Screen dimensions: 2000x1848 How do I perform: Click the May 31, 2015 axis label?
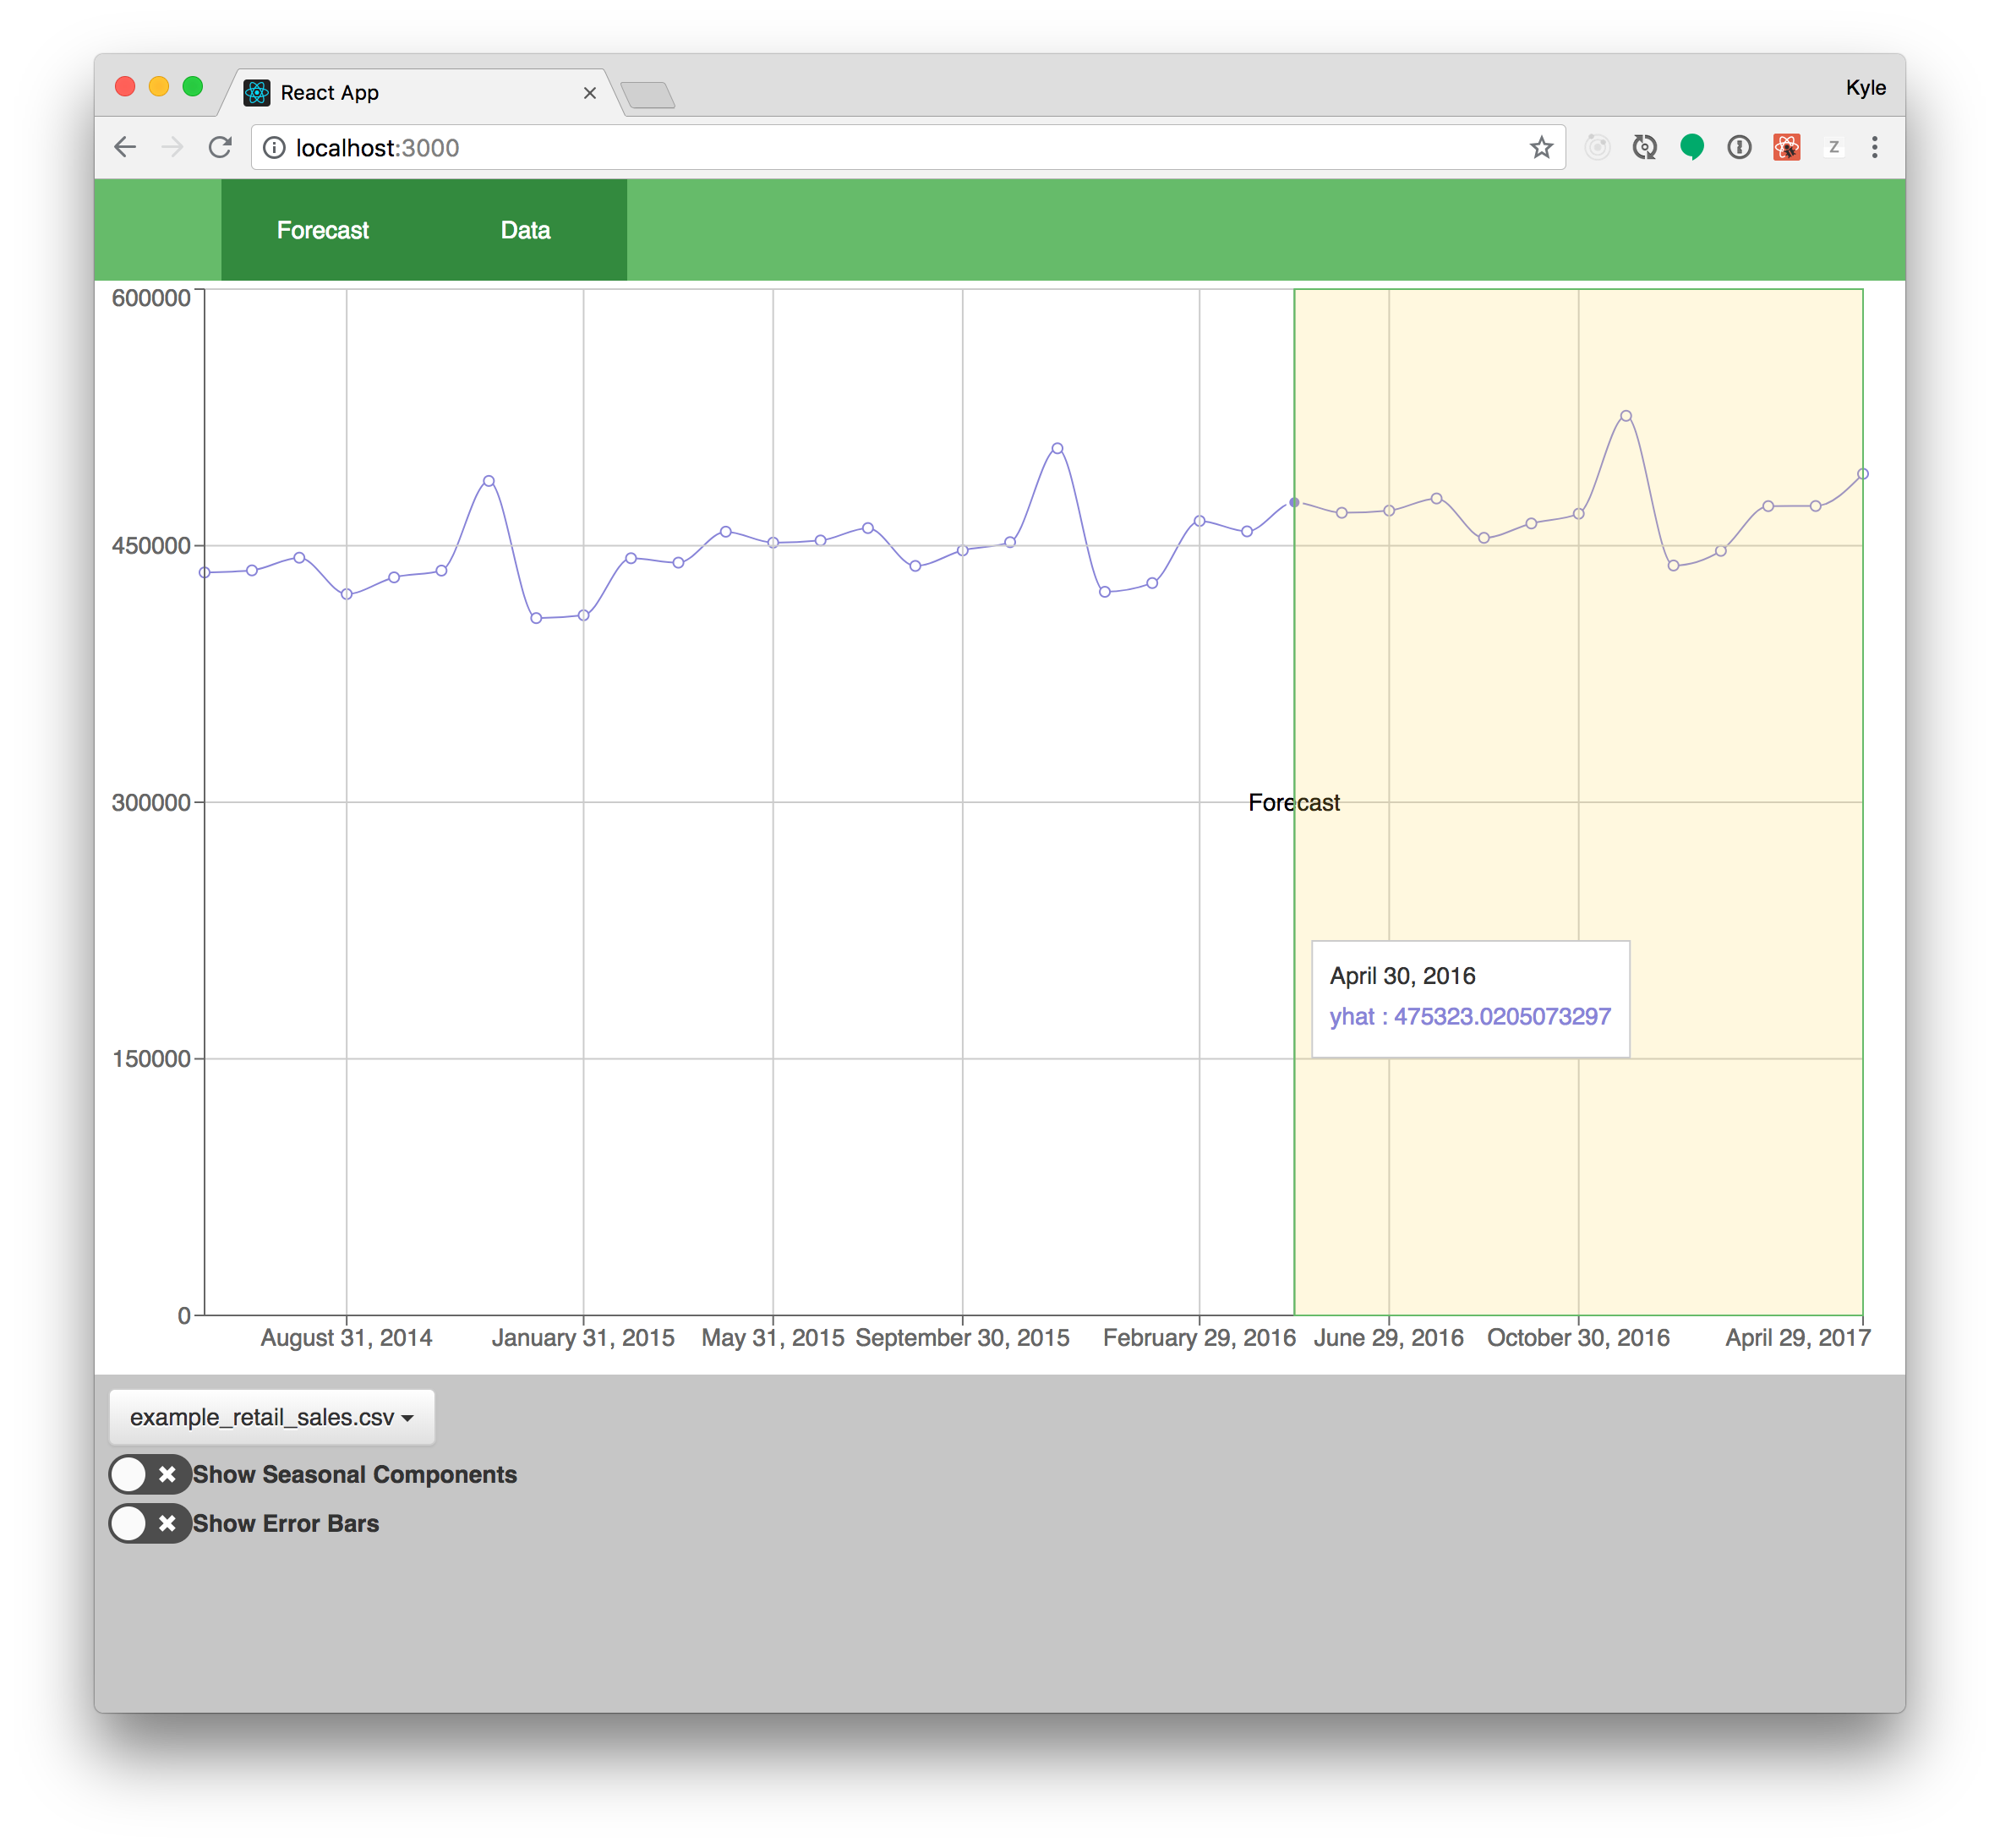773,1338
